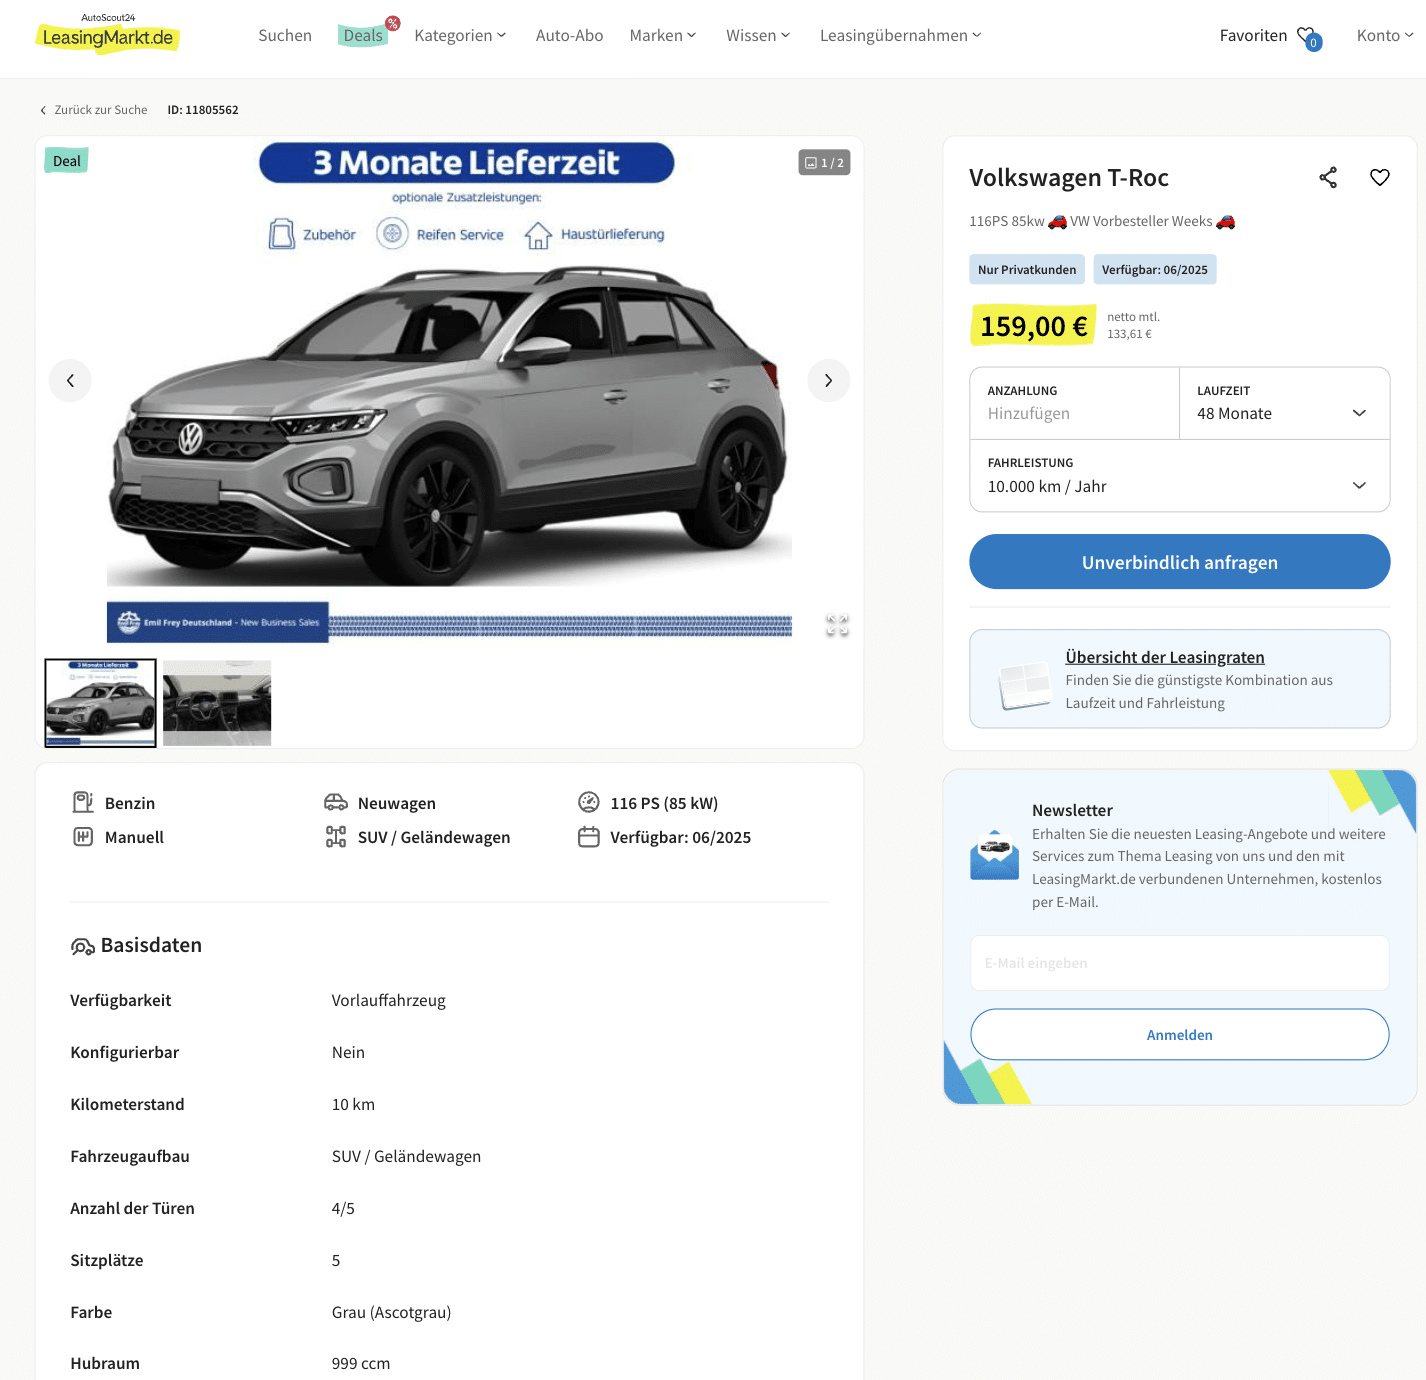Expand the Kategorien menu
1426x1380 pixels.
tap(460, 36)
